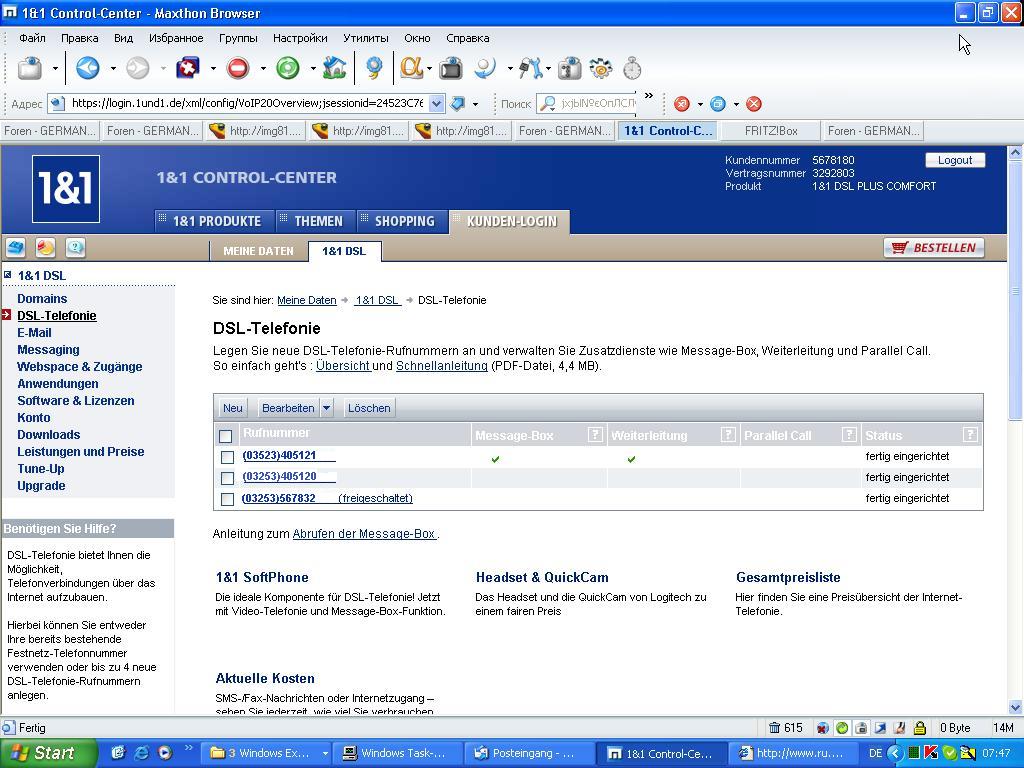Check the box for number (03253)567832

[x=227, y=499]
